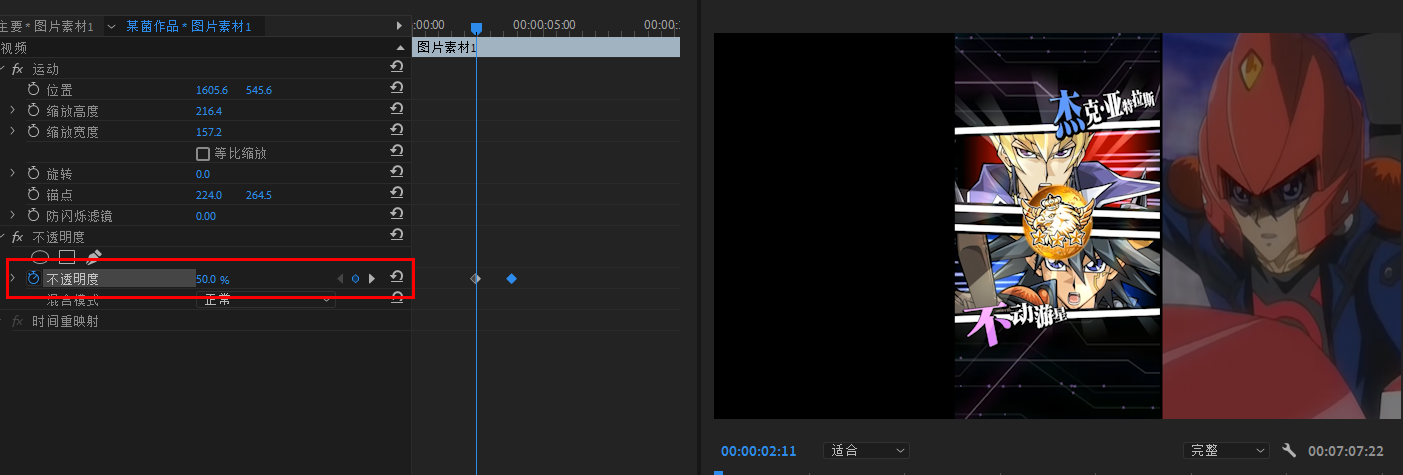Toggle the active stopwatch for 不透明度
The width and height of the screenshot is (1403, 475).
pos(33,278)
